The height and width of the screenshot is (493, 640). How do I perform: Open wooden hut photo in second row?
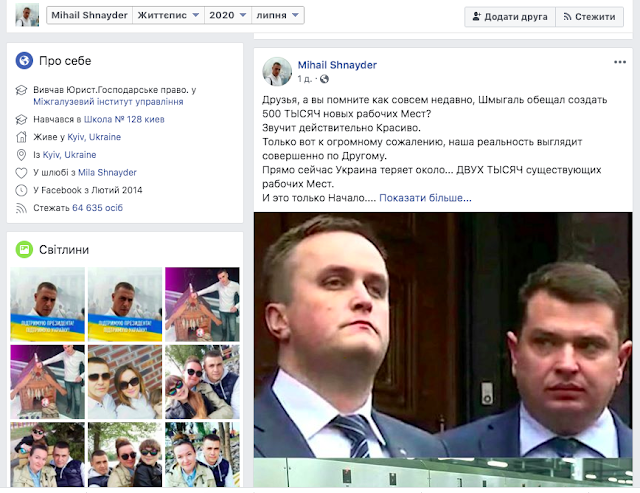point(47,382)
